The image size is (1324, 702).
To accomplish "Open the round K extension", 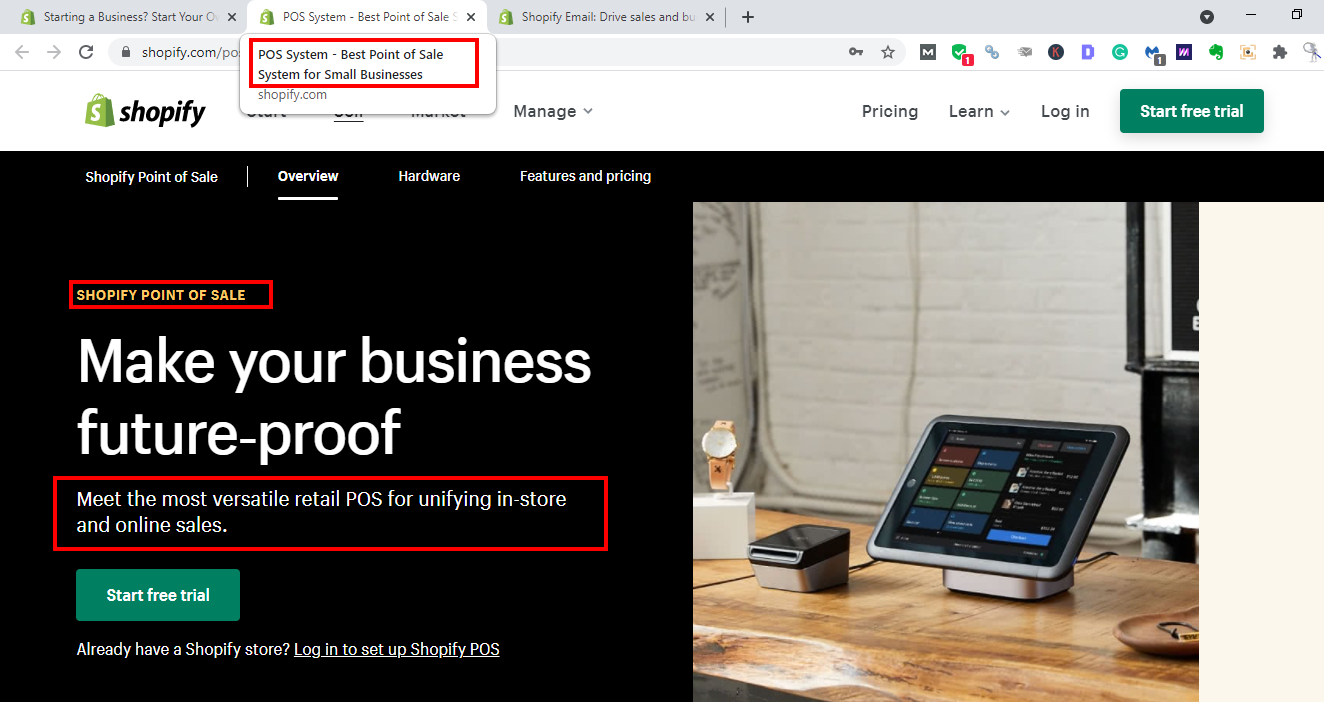I will click(x=1056, y=52).
